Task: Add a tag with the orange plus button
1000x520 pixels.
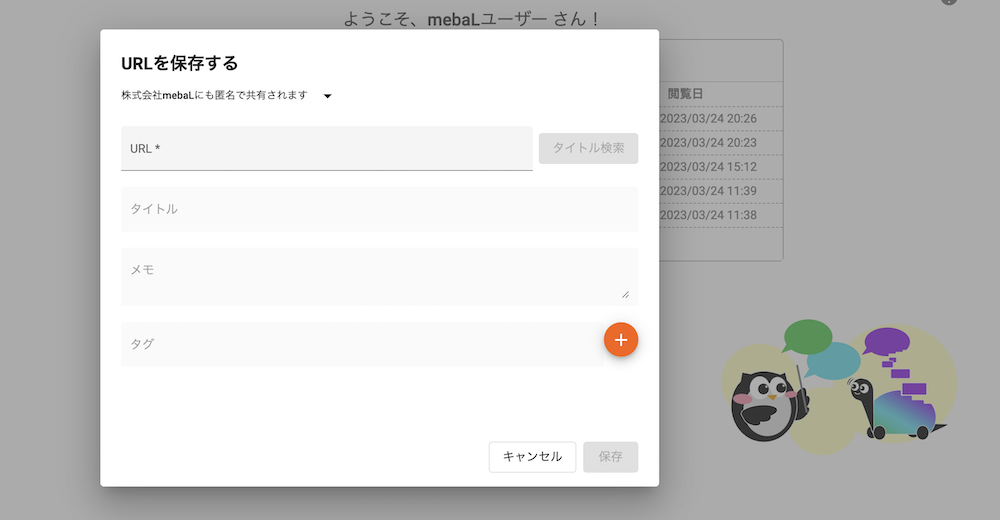Action: click(x=621, y=339)
